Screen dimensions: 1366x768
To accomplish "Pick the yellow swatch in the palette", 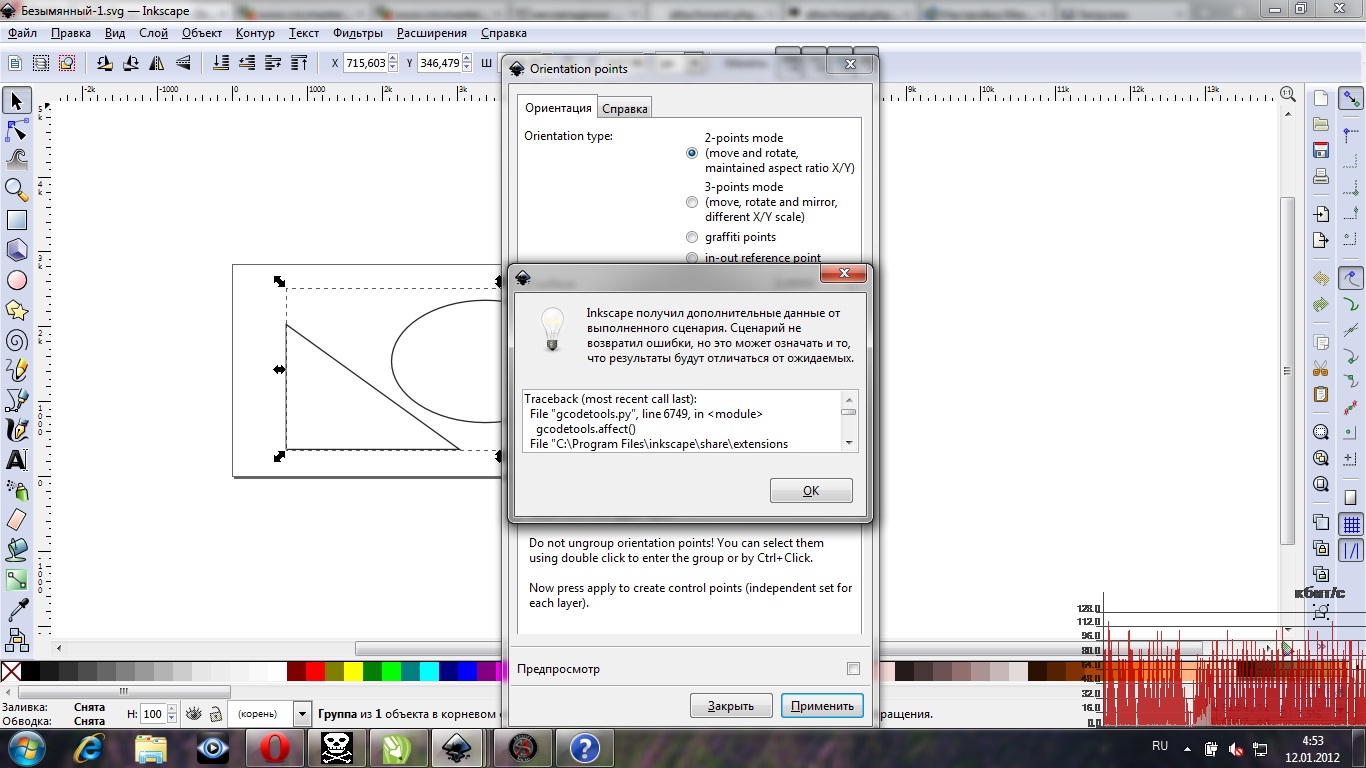I will (354, 671).
